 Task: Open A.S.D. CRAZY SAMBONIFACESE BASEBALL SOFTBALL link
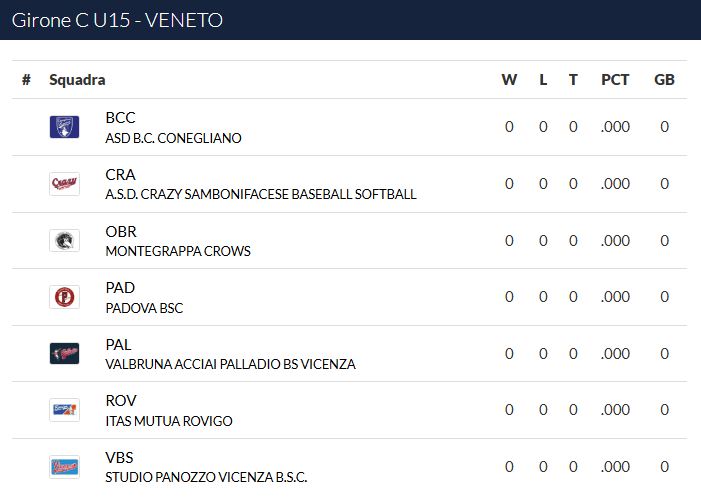tap(261, 194)
